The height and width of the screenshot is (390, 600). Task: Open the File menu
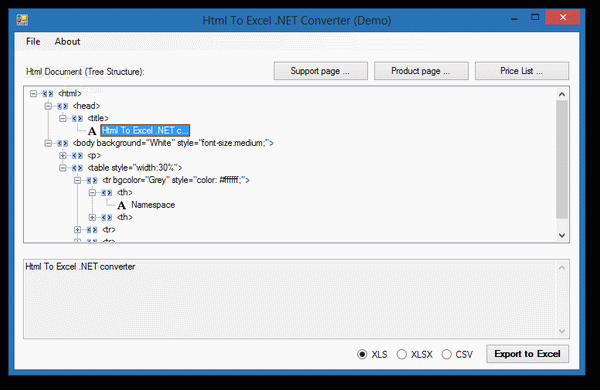(33, 41)
